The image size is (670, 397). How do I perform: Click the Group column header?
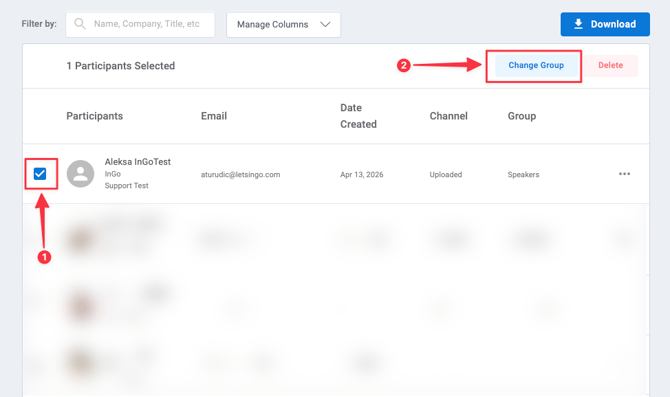click(x=522, y=116)
